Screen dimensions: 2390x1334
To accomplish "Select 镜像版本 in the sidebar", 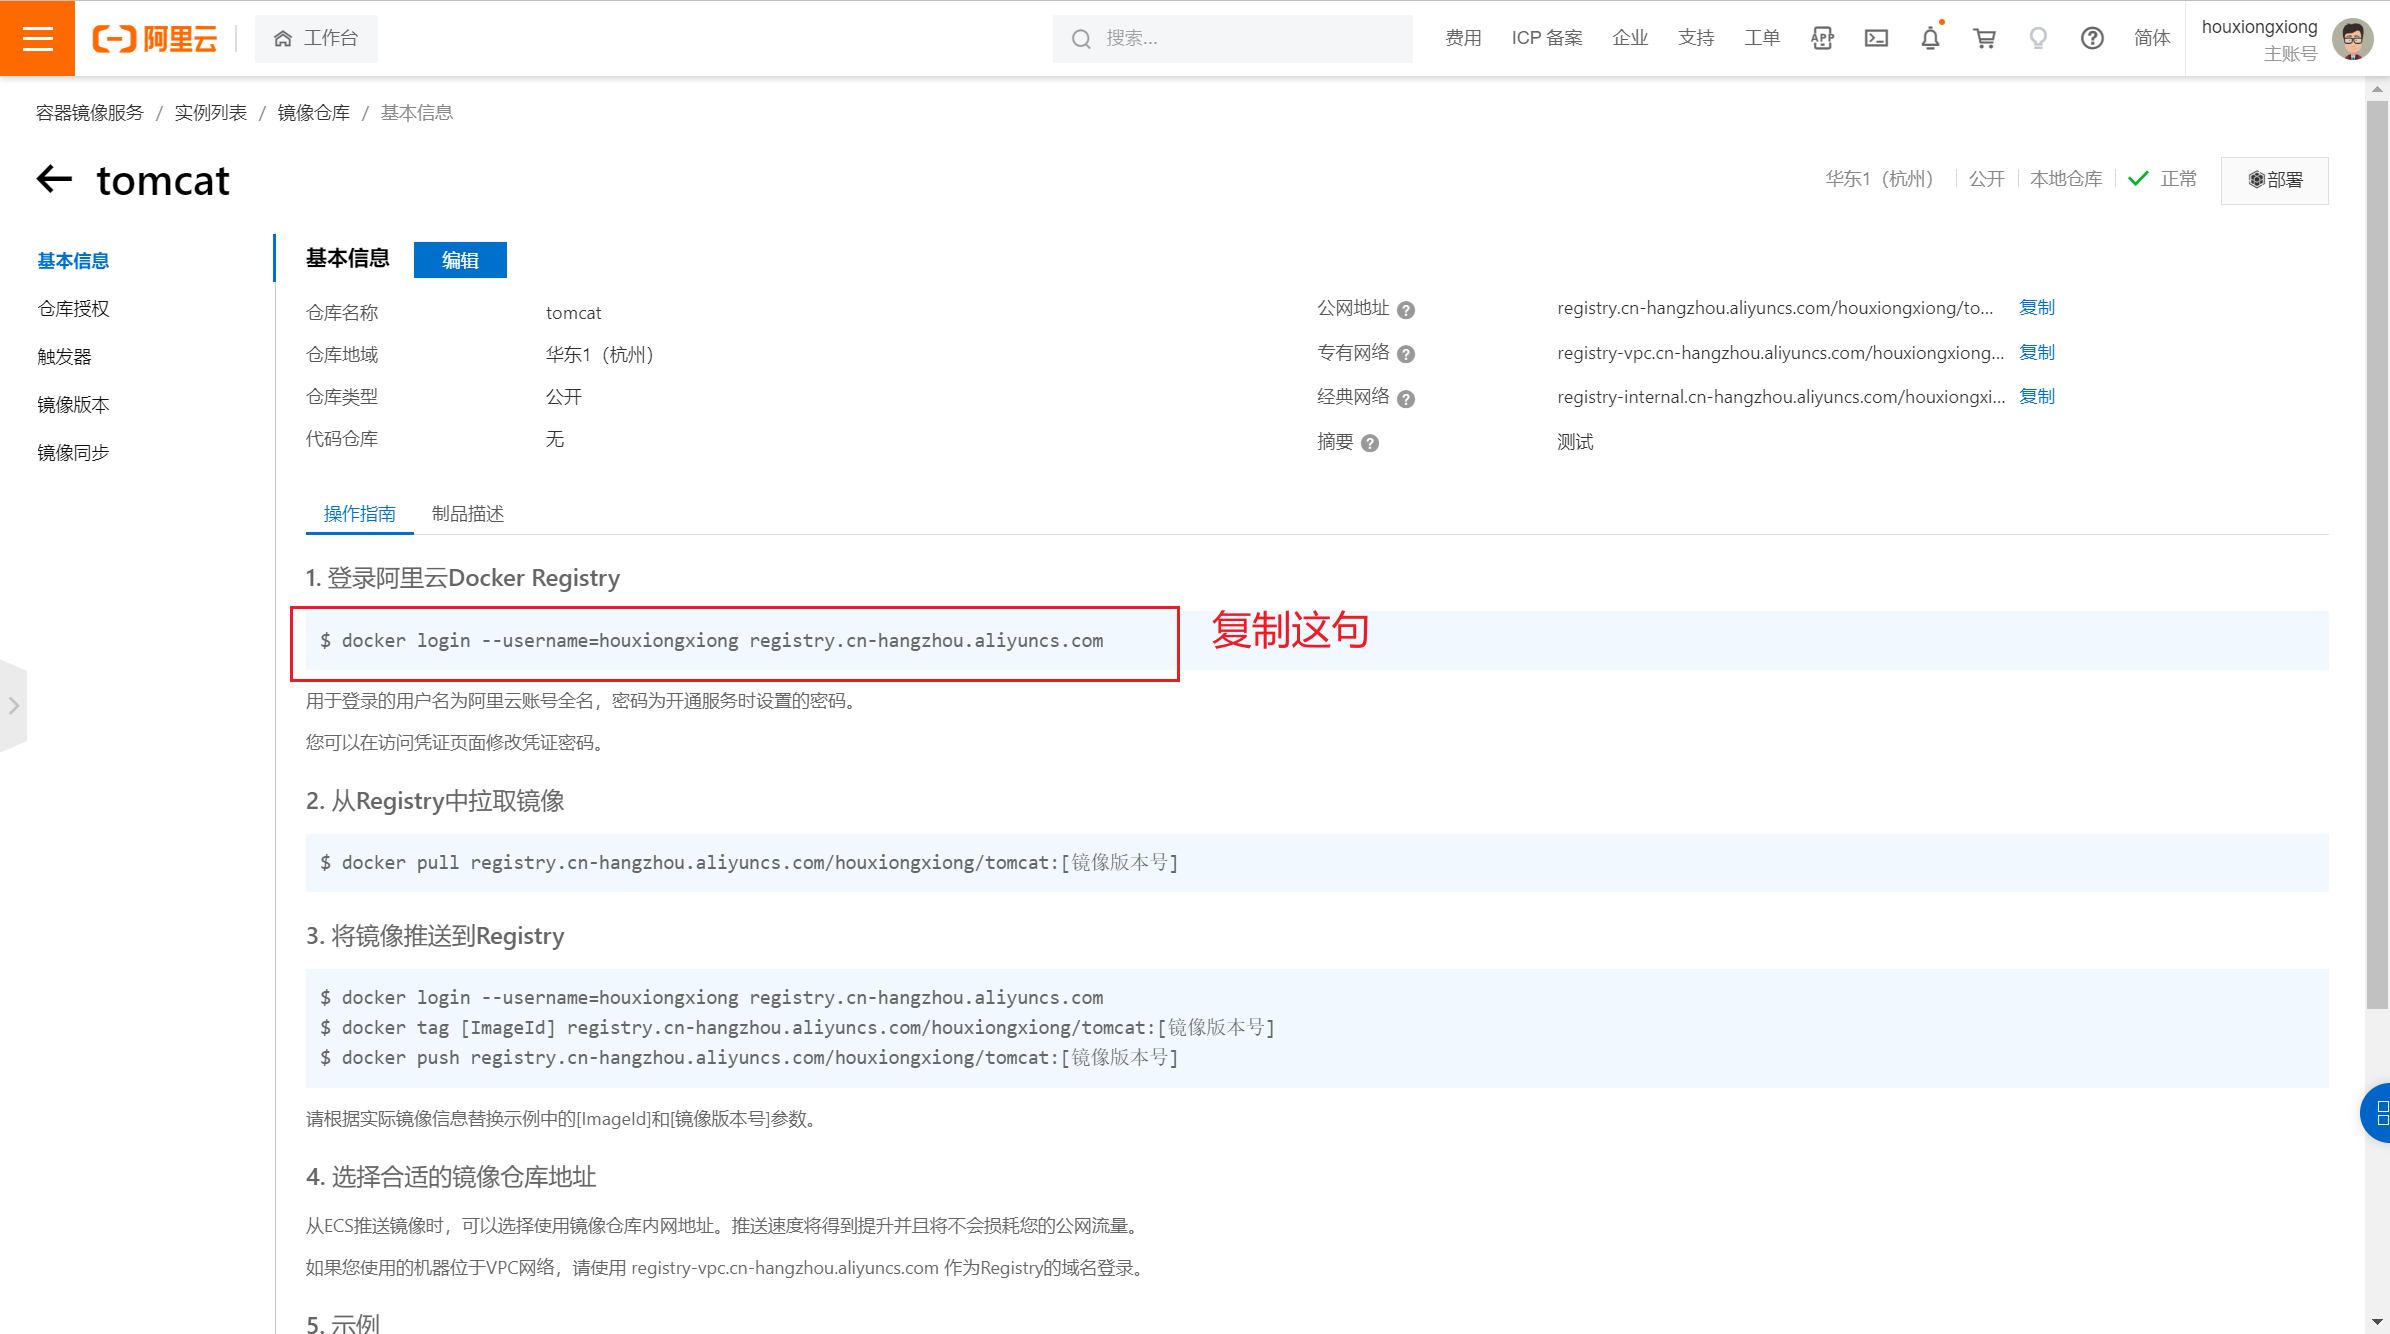I will point(73,405).
